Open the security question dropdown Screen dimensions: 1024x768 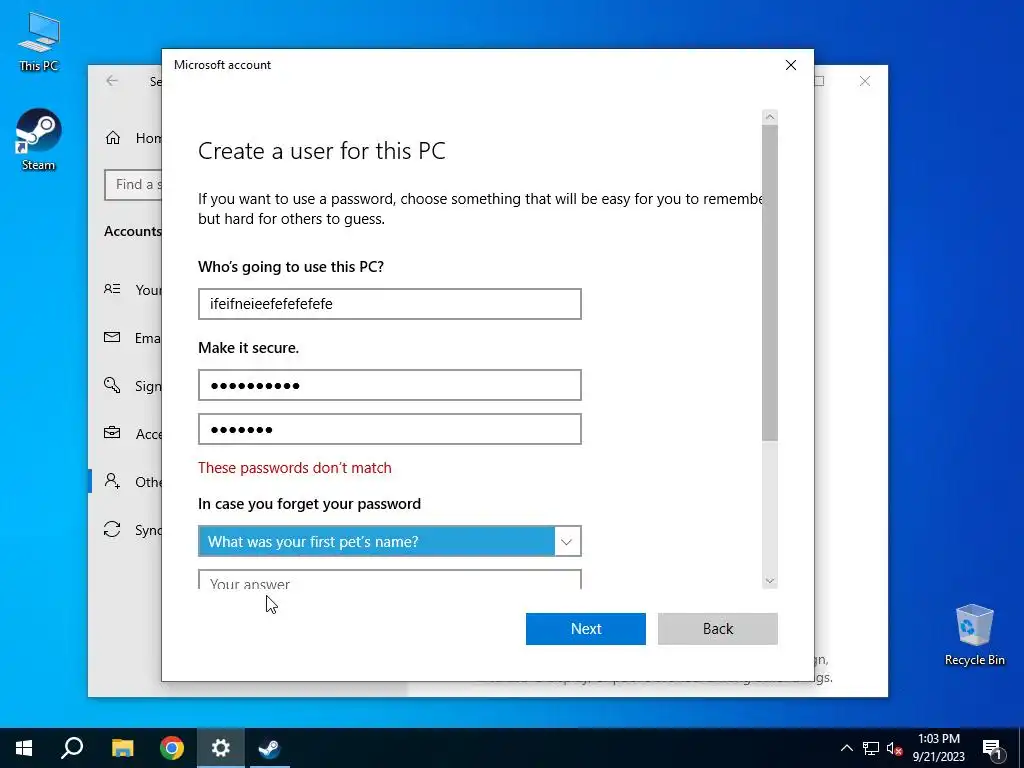[x=390, y=541]
